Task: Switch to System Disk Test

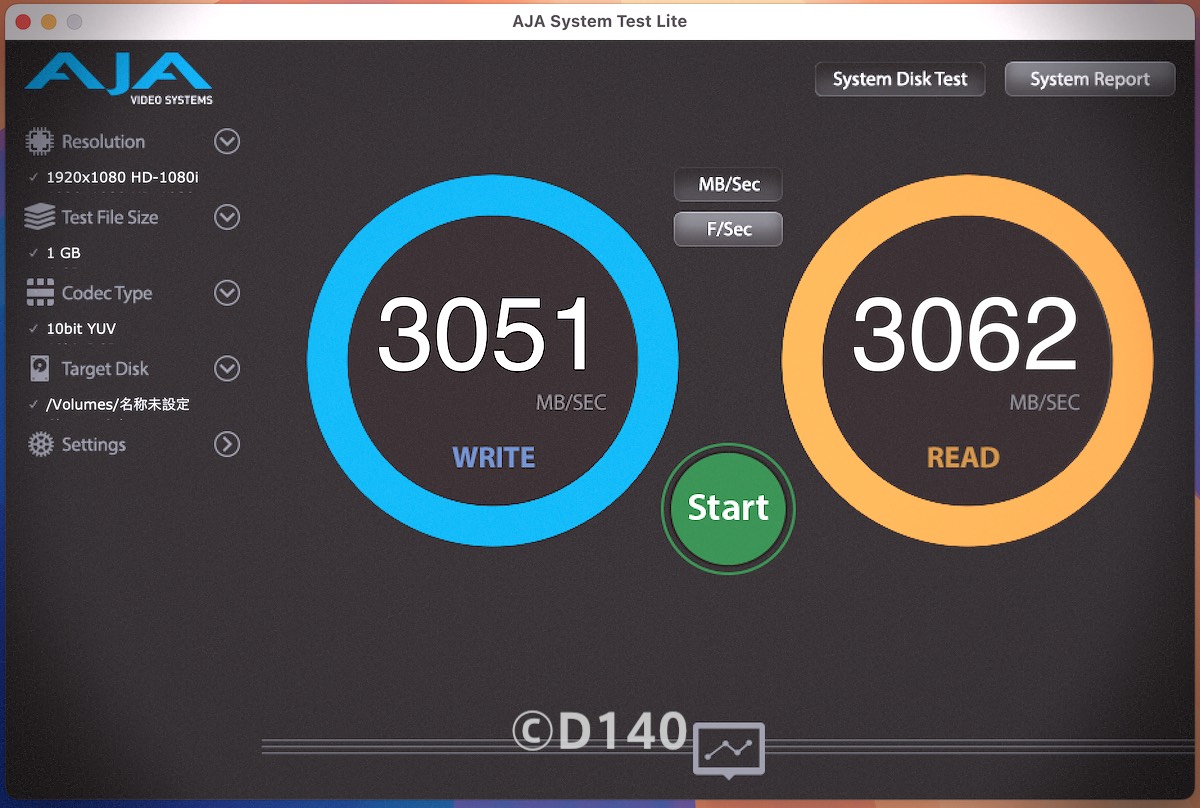Action: click(900, 80)
